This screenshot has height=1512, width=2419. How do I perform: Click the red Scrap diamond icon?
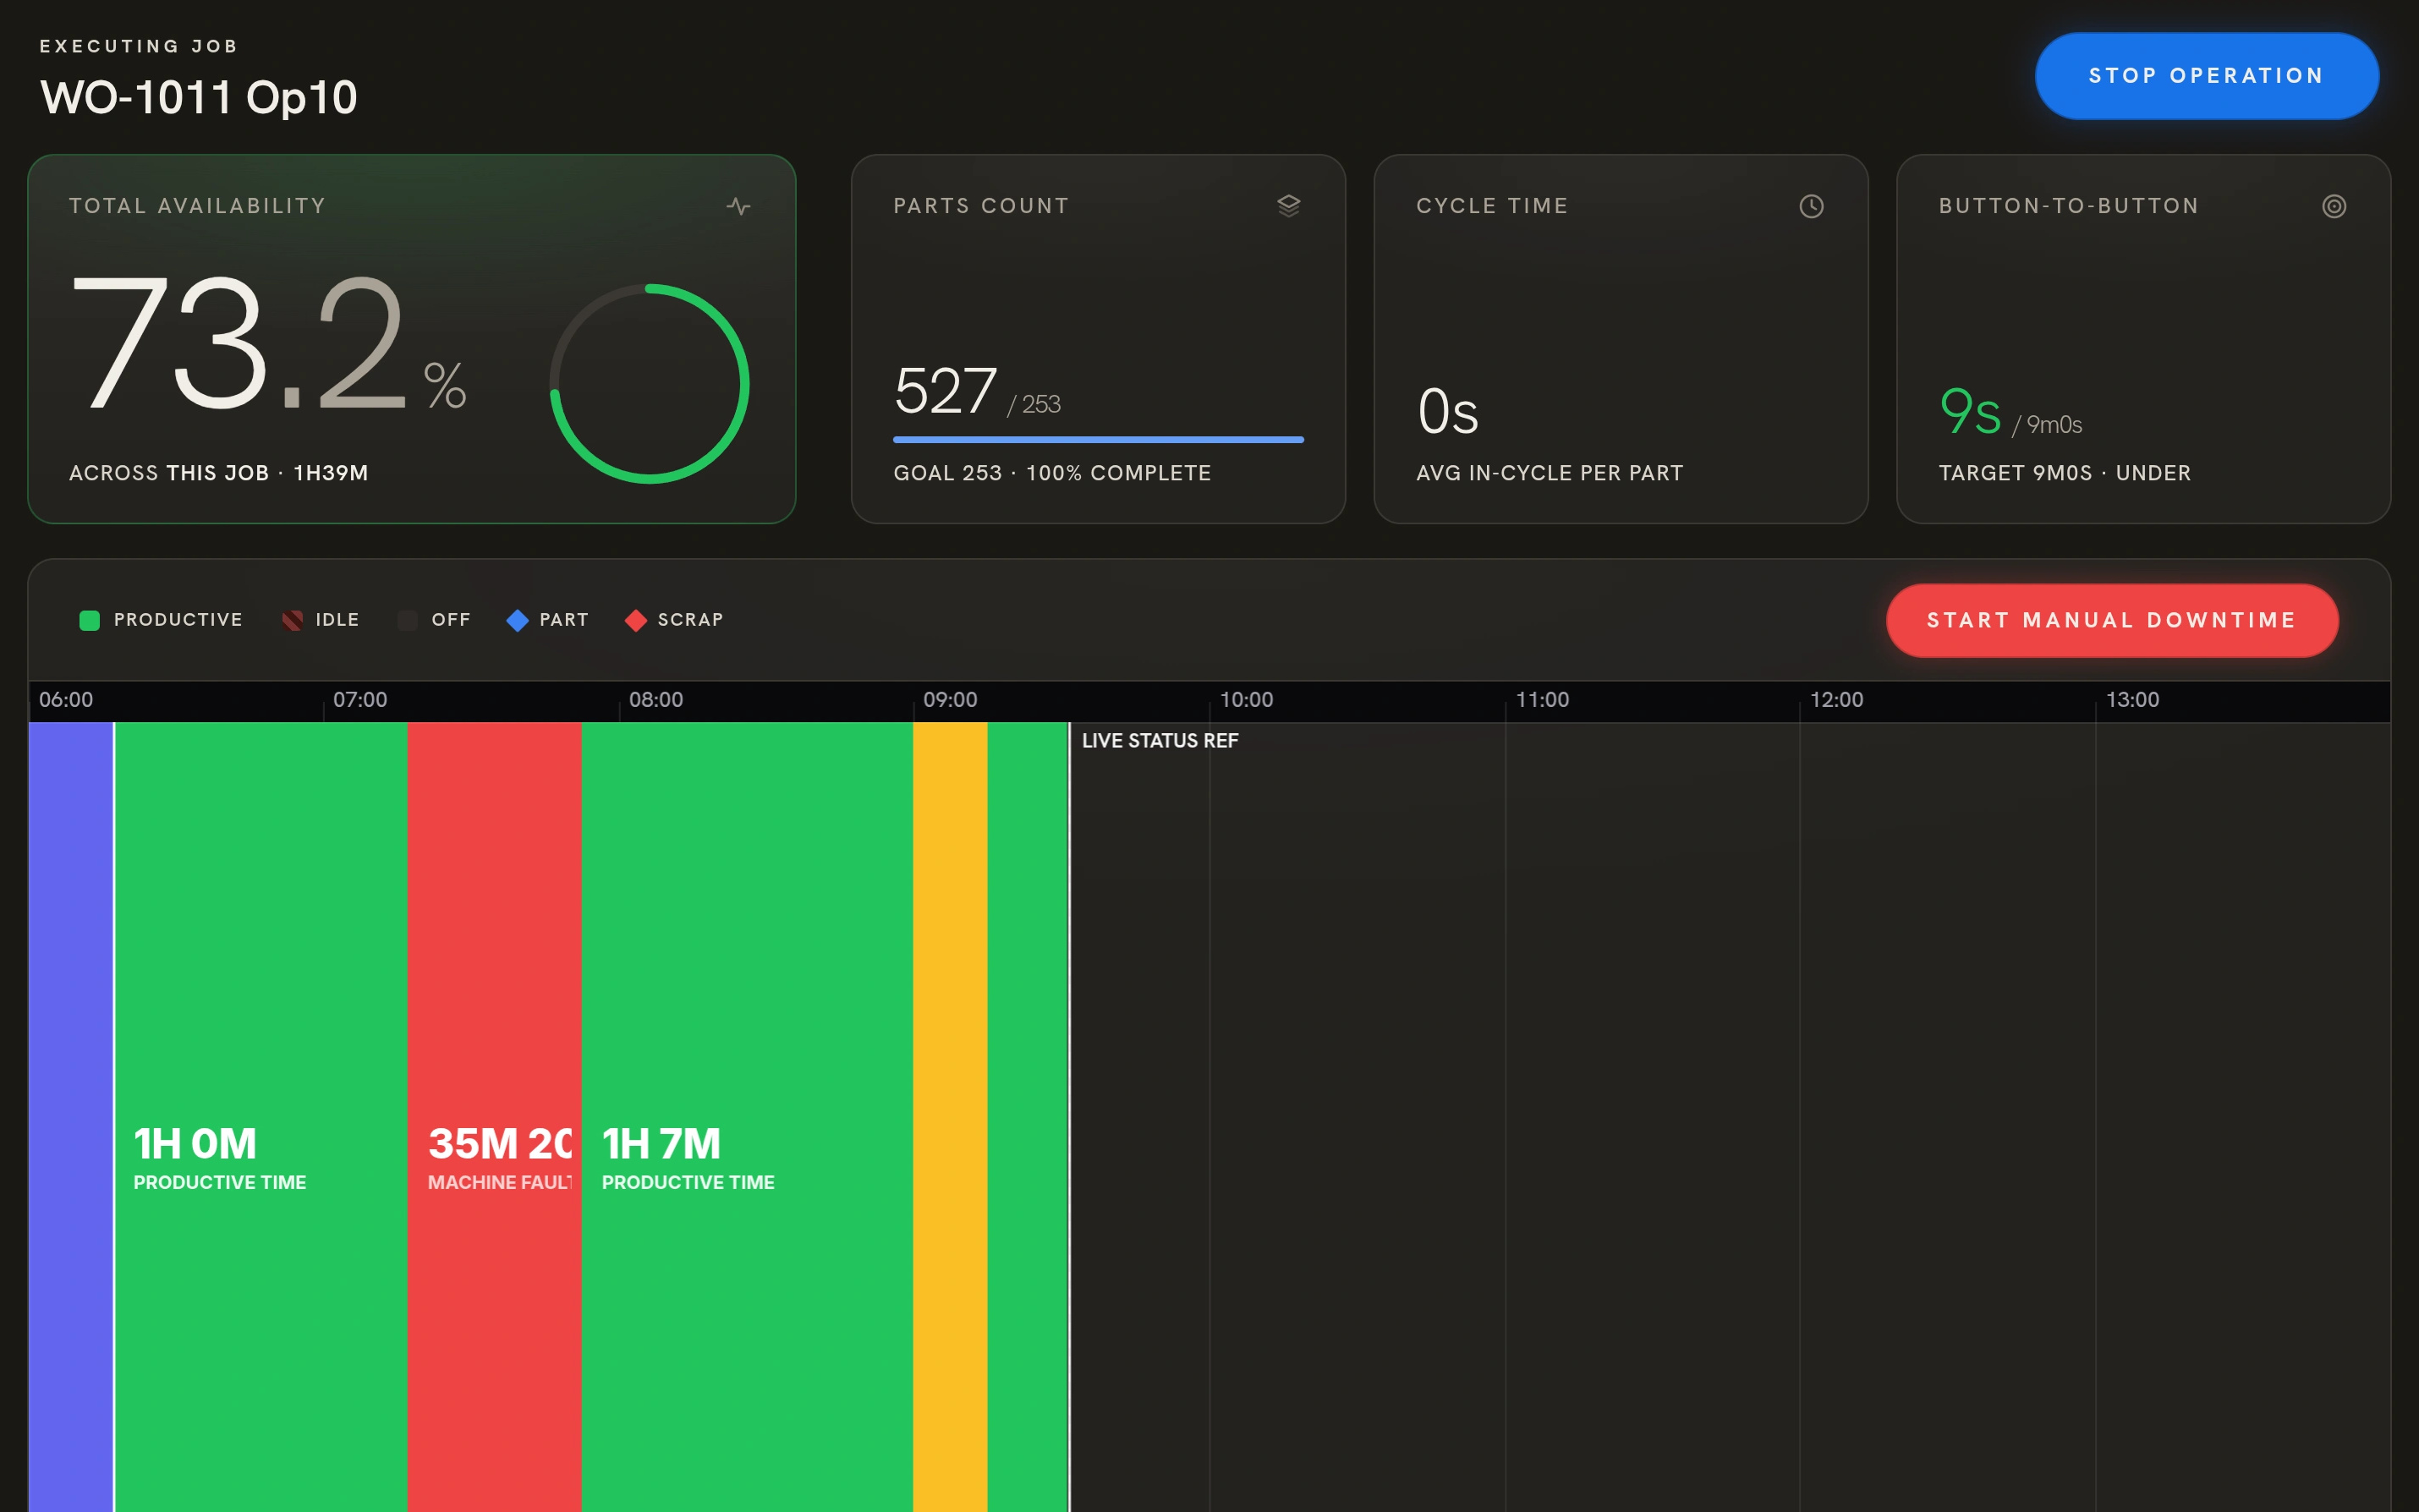(x=635, y=620)
